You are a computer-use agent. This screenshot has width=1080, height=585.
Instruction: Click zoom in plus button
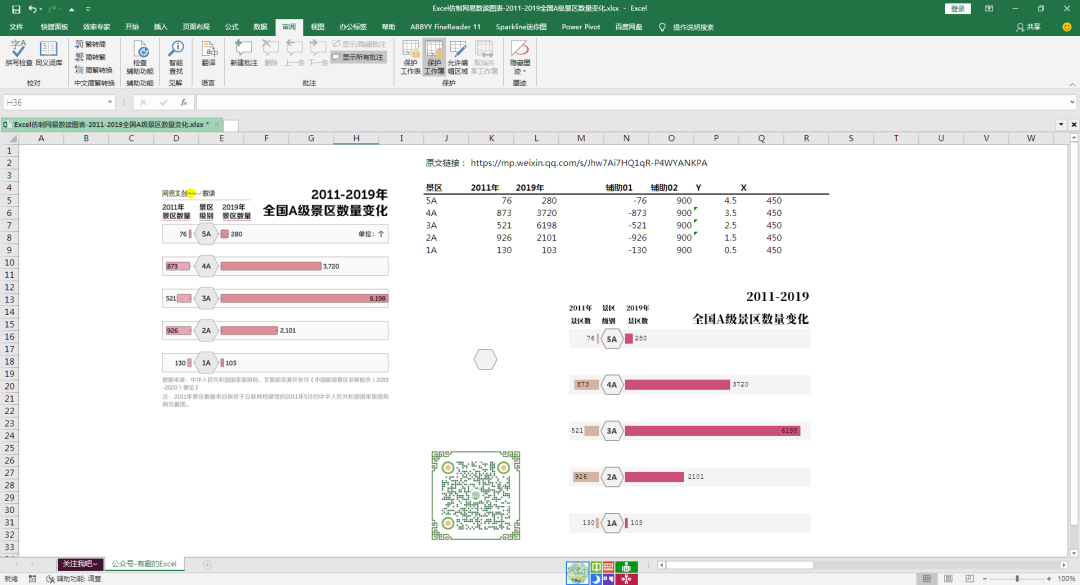tap(1049, 579)
